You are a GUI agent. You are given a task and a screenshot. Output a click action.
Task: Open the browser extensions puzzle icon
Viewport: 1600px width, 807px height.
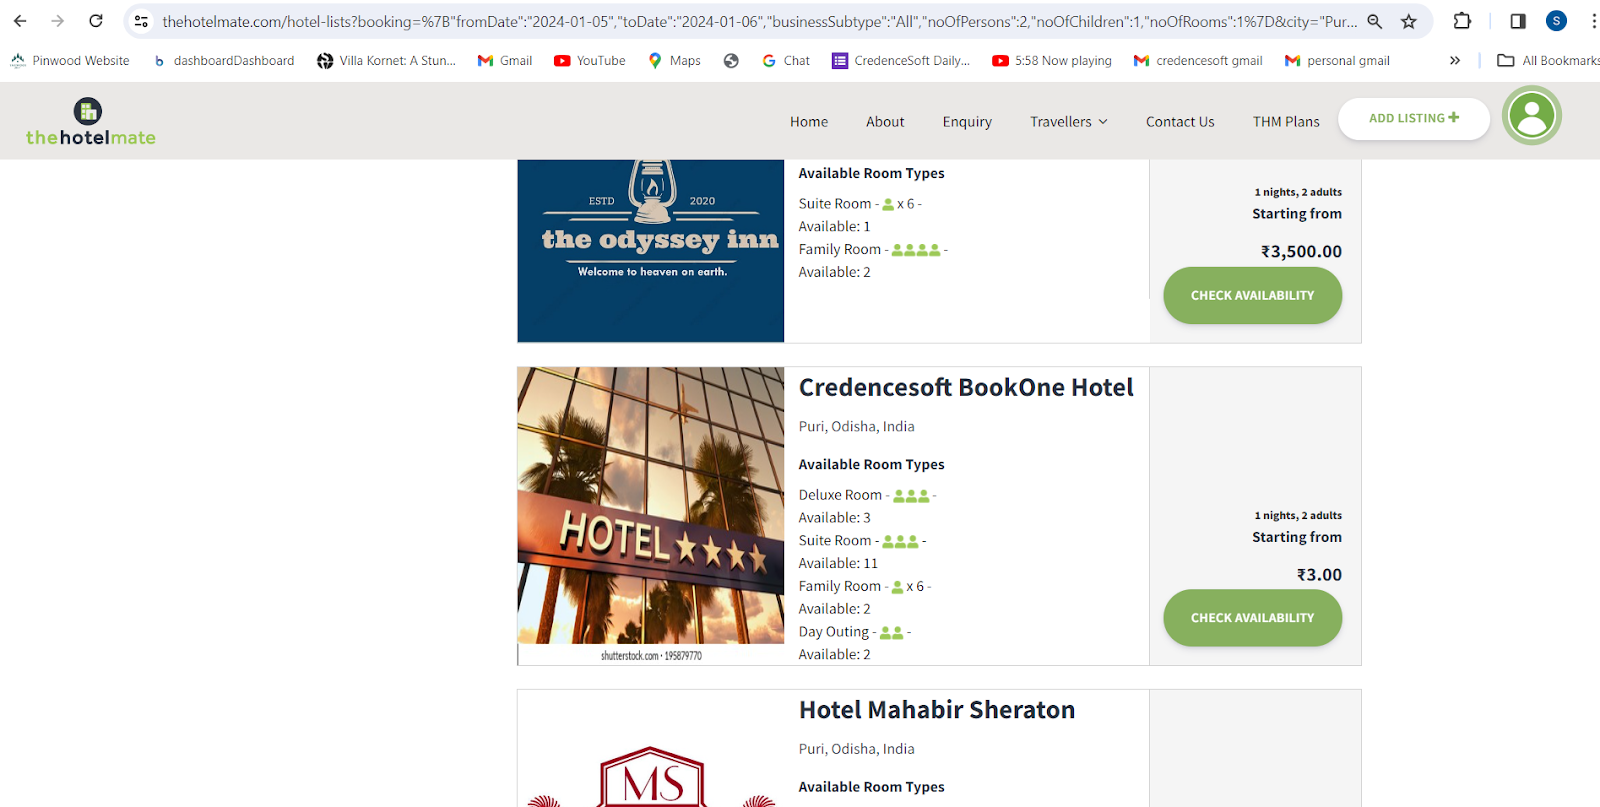coord(1462,21)
